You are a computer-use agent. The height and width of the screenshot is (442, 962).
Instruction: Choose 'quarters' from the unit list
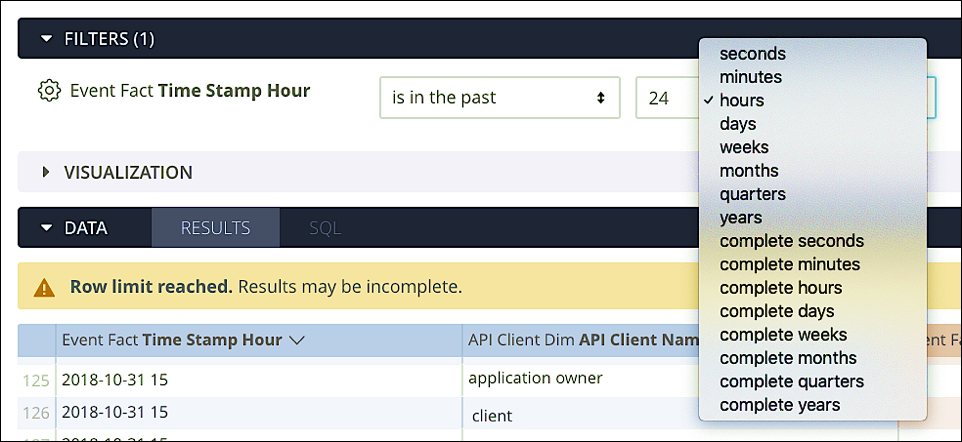(x=752, y=194)
